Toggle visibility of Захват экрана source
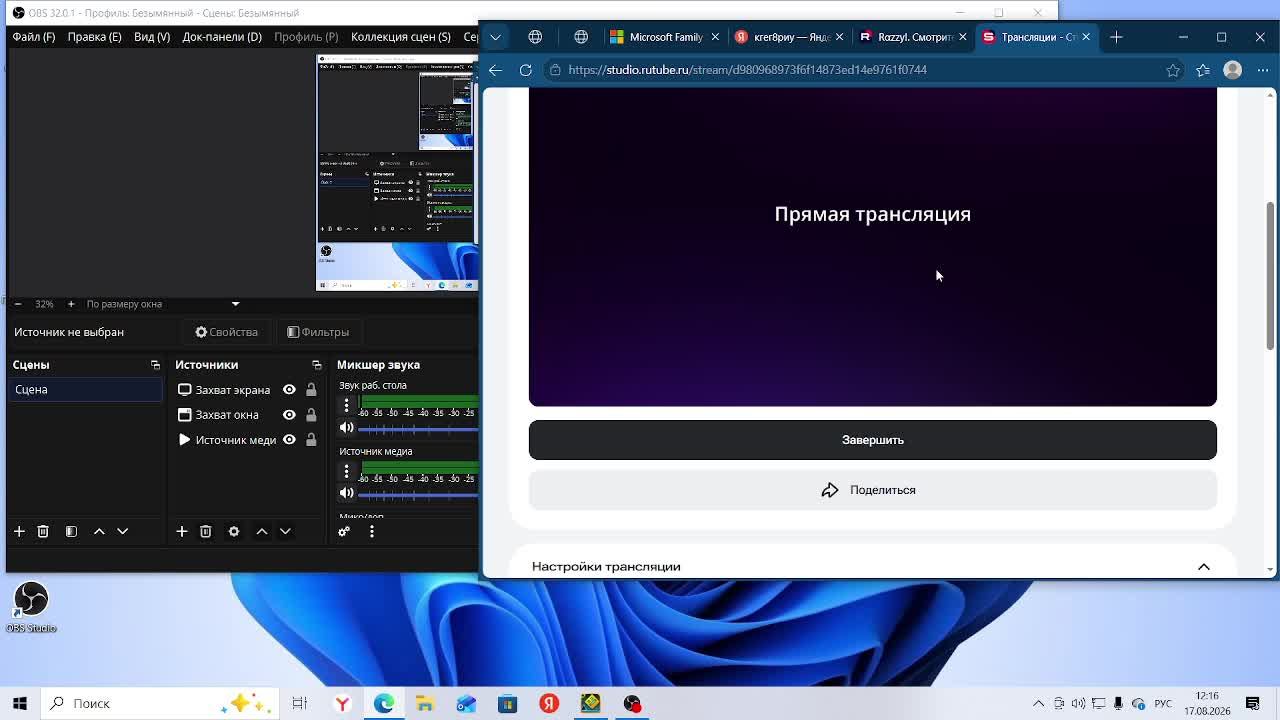 [289, 390]
